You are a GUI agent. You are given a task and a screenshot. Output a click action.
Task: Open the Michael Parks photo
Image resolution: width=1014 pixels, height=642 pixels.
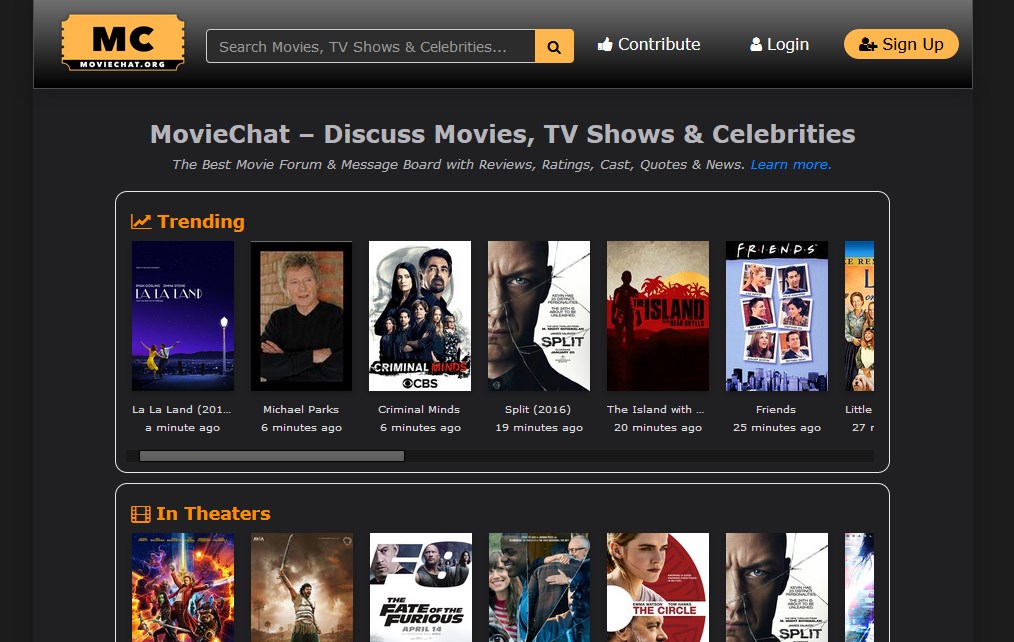pyautogui.click(x=301, y=316)
